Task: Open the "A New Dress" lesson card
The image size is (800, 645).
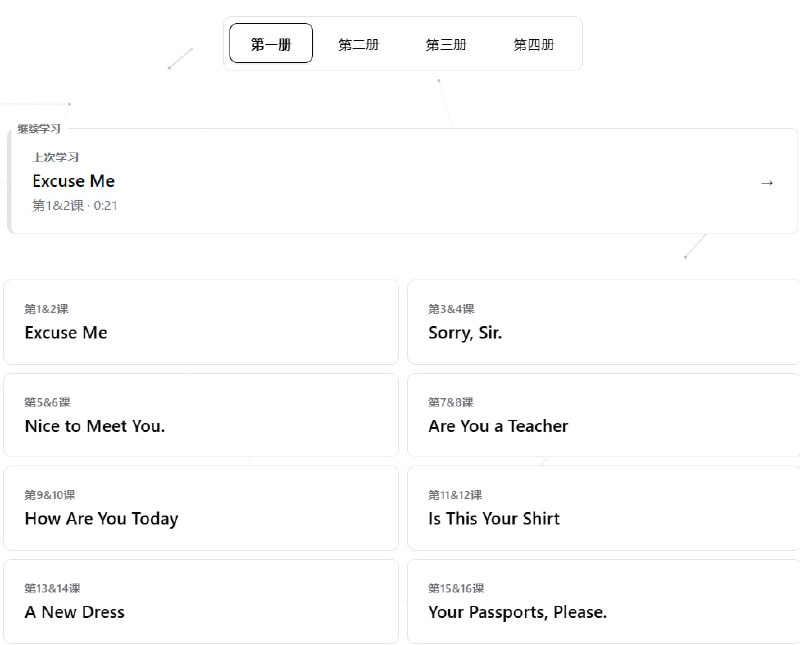Action: point(201,601)
